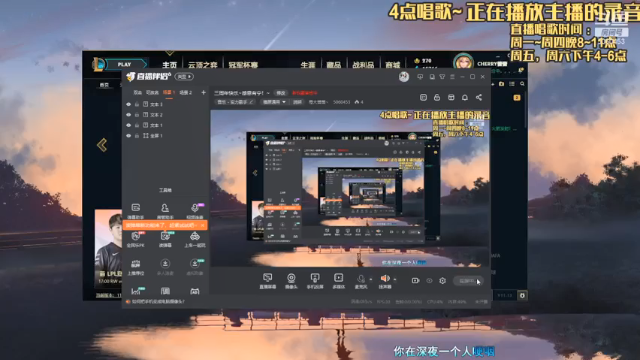Viewport: 640px width, 360px height.
Task: Edit the category pill with pencil icon
Action: coord(236,102)
